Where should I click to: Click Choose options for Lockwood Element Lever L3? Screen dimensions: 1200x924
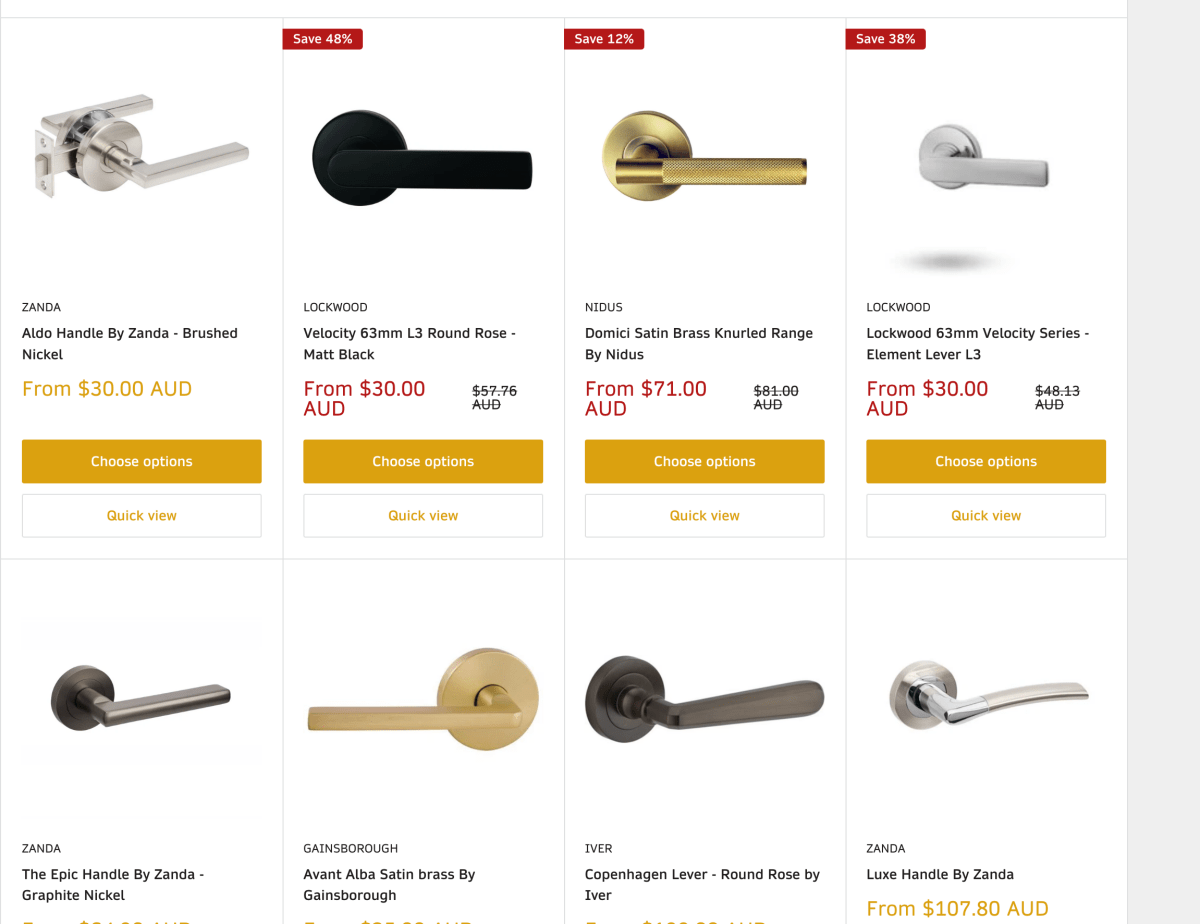(985, 461)
